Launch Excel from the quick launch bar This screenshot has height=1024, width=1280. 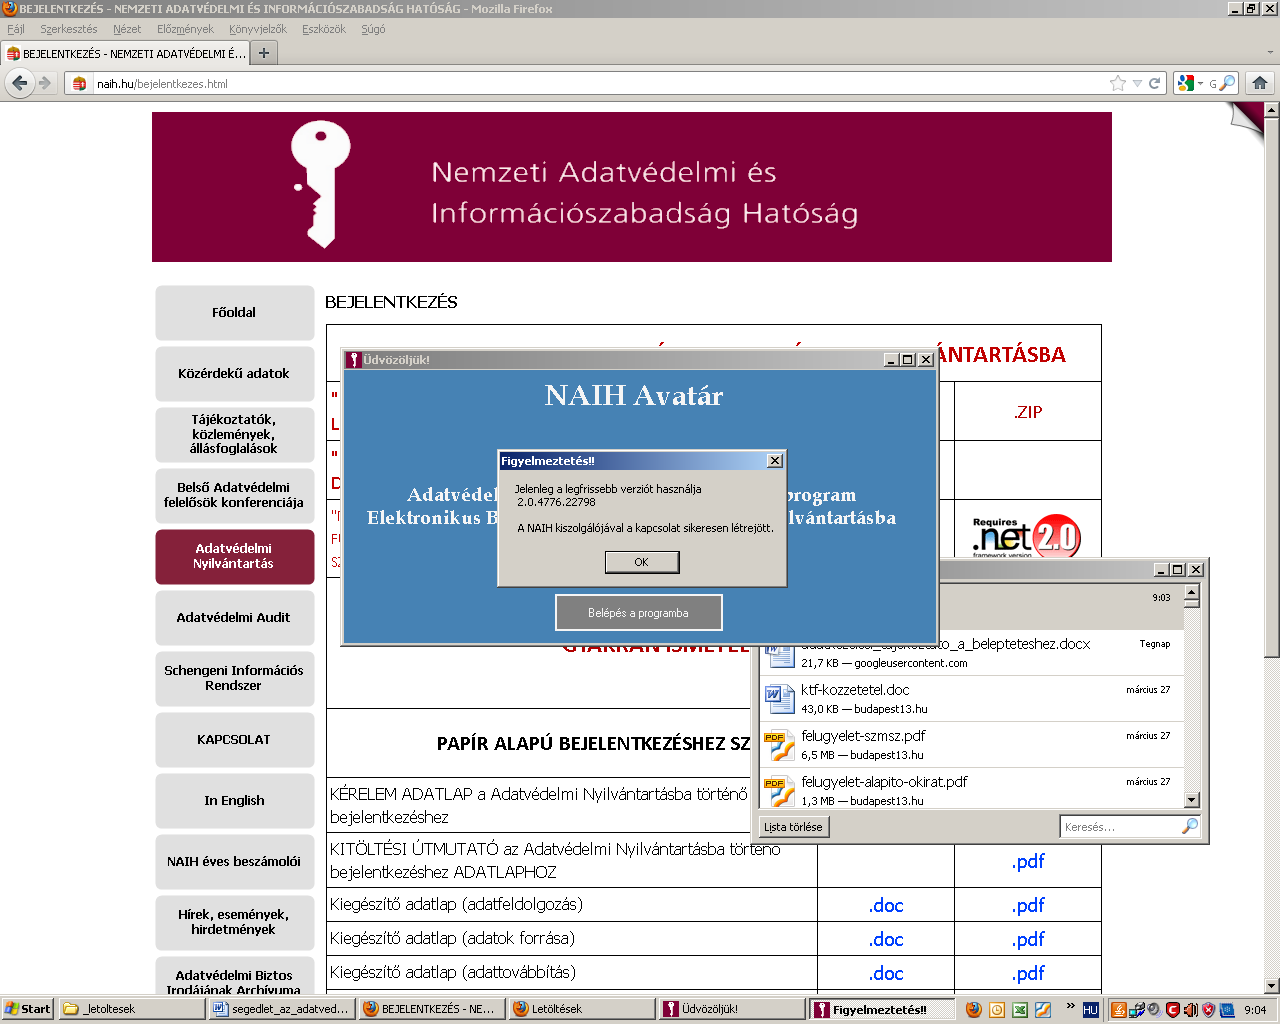[x=1020, y=1009]
